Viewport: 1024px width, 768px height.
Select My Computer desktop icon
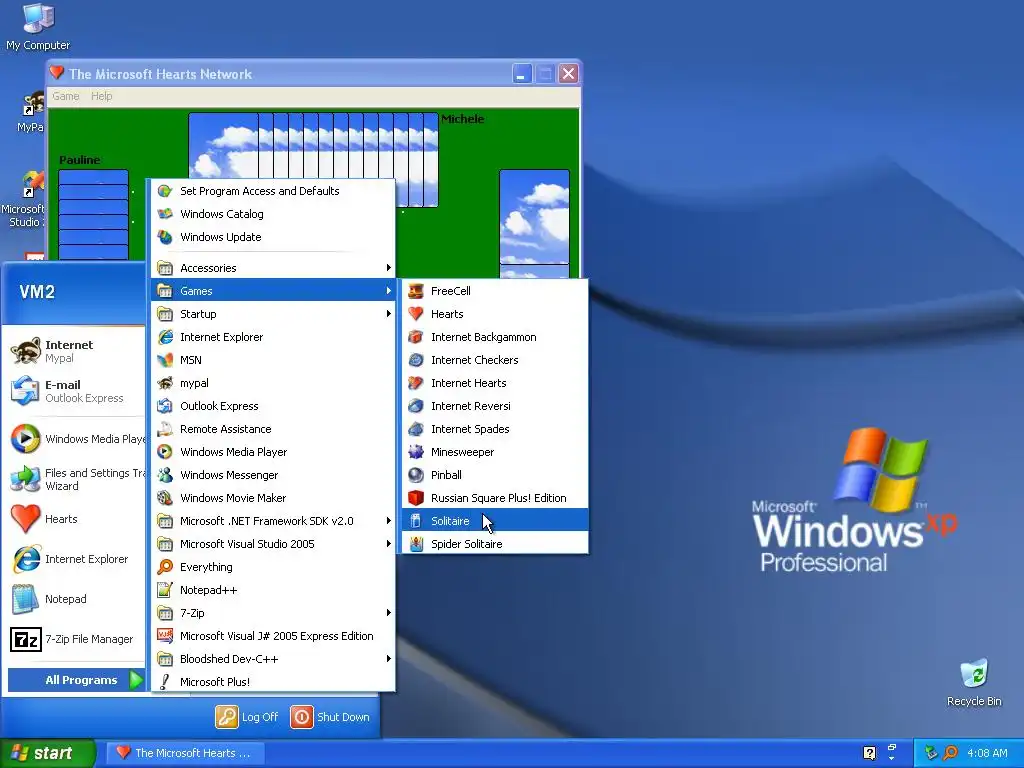click(x=38, y=27)
